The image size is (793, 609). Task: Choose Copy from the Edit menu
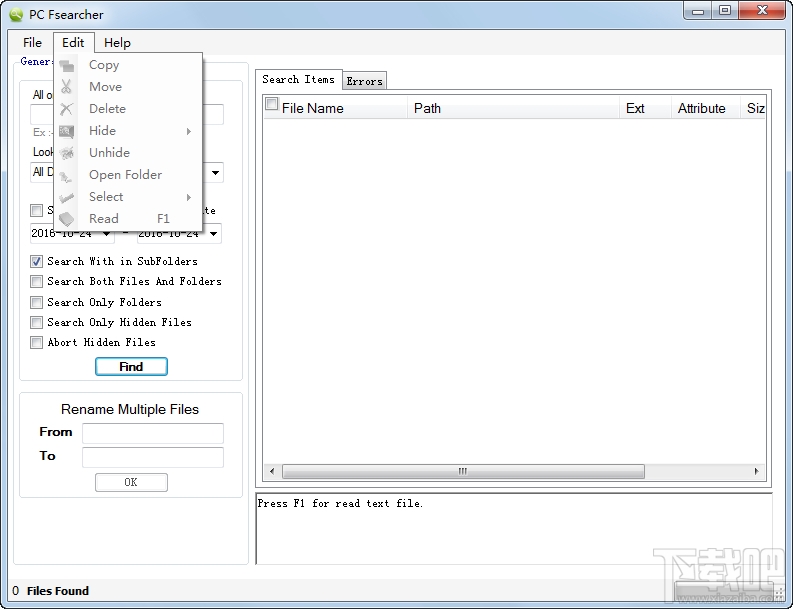(x=128, y=65)
